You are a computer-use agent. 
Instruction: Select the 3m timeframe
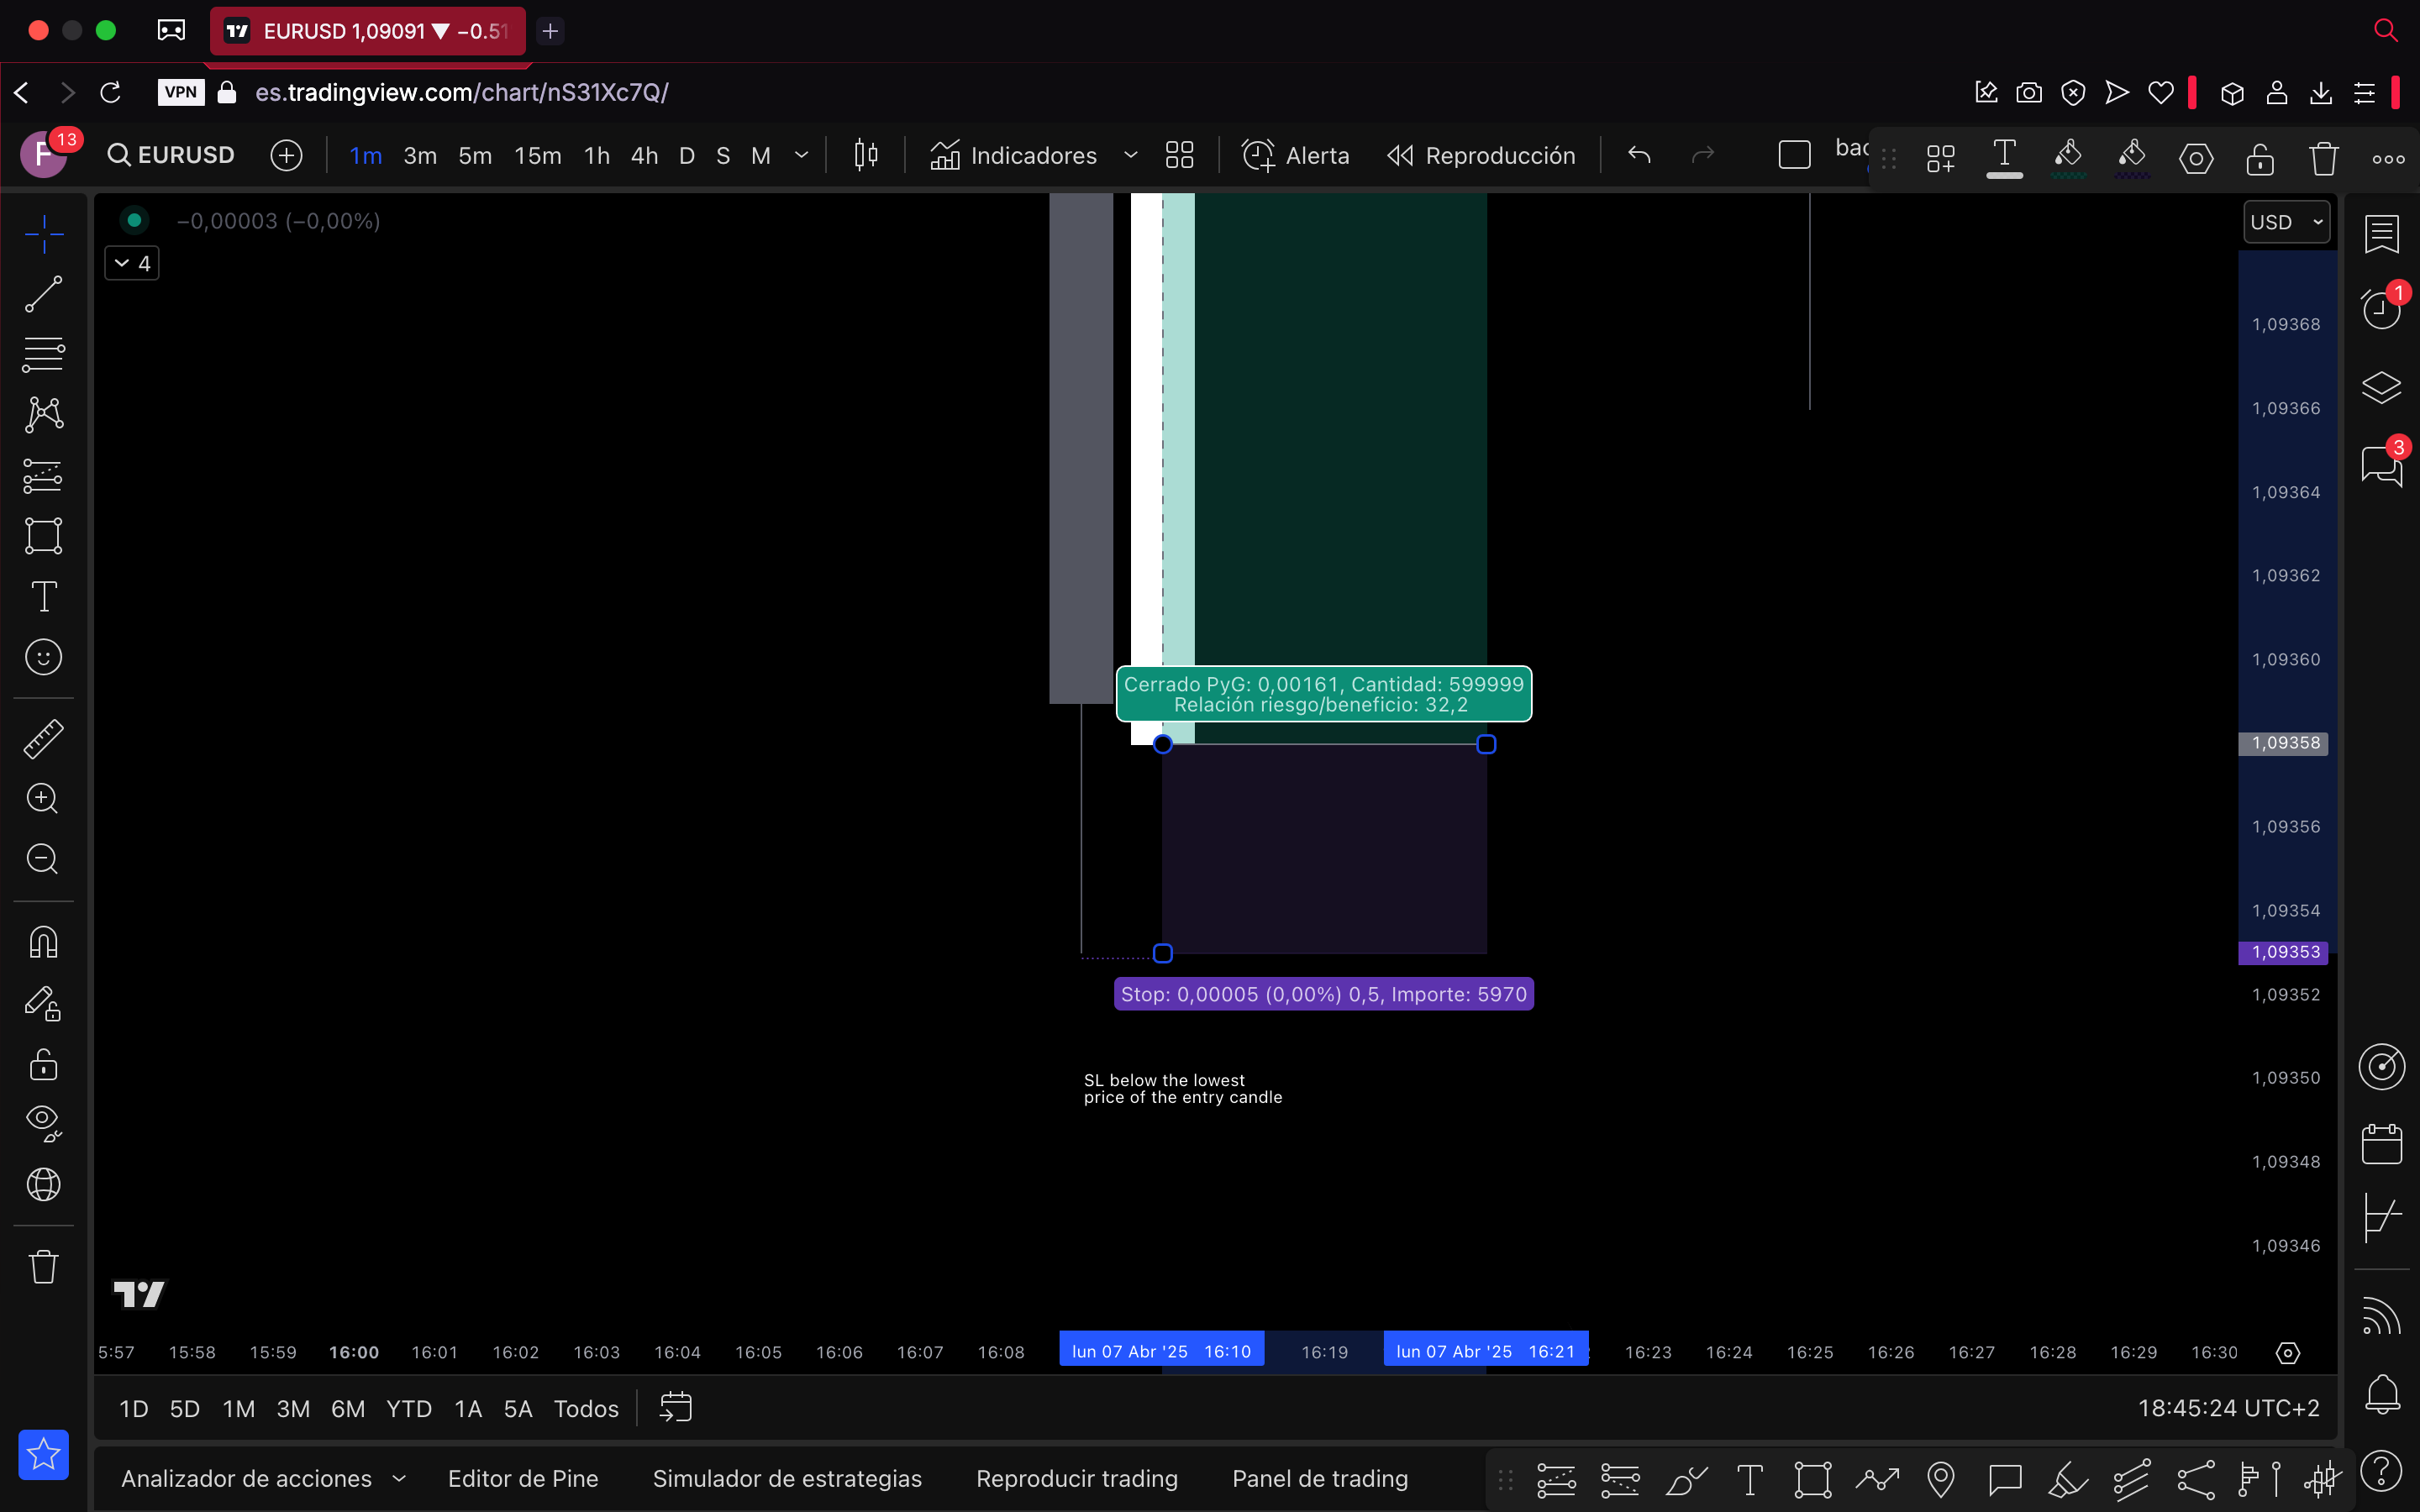pos(420,156)
